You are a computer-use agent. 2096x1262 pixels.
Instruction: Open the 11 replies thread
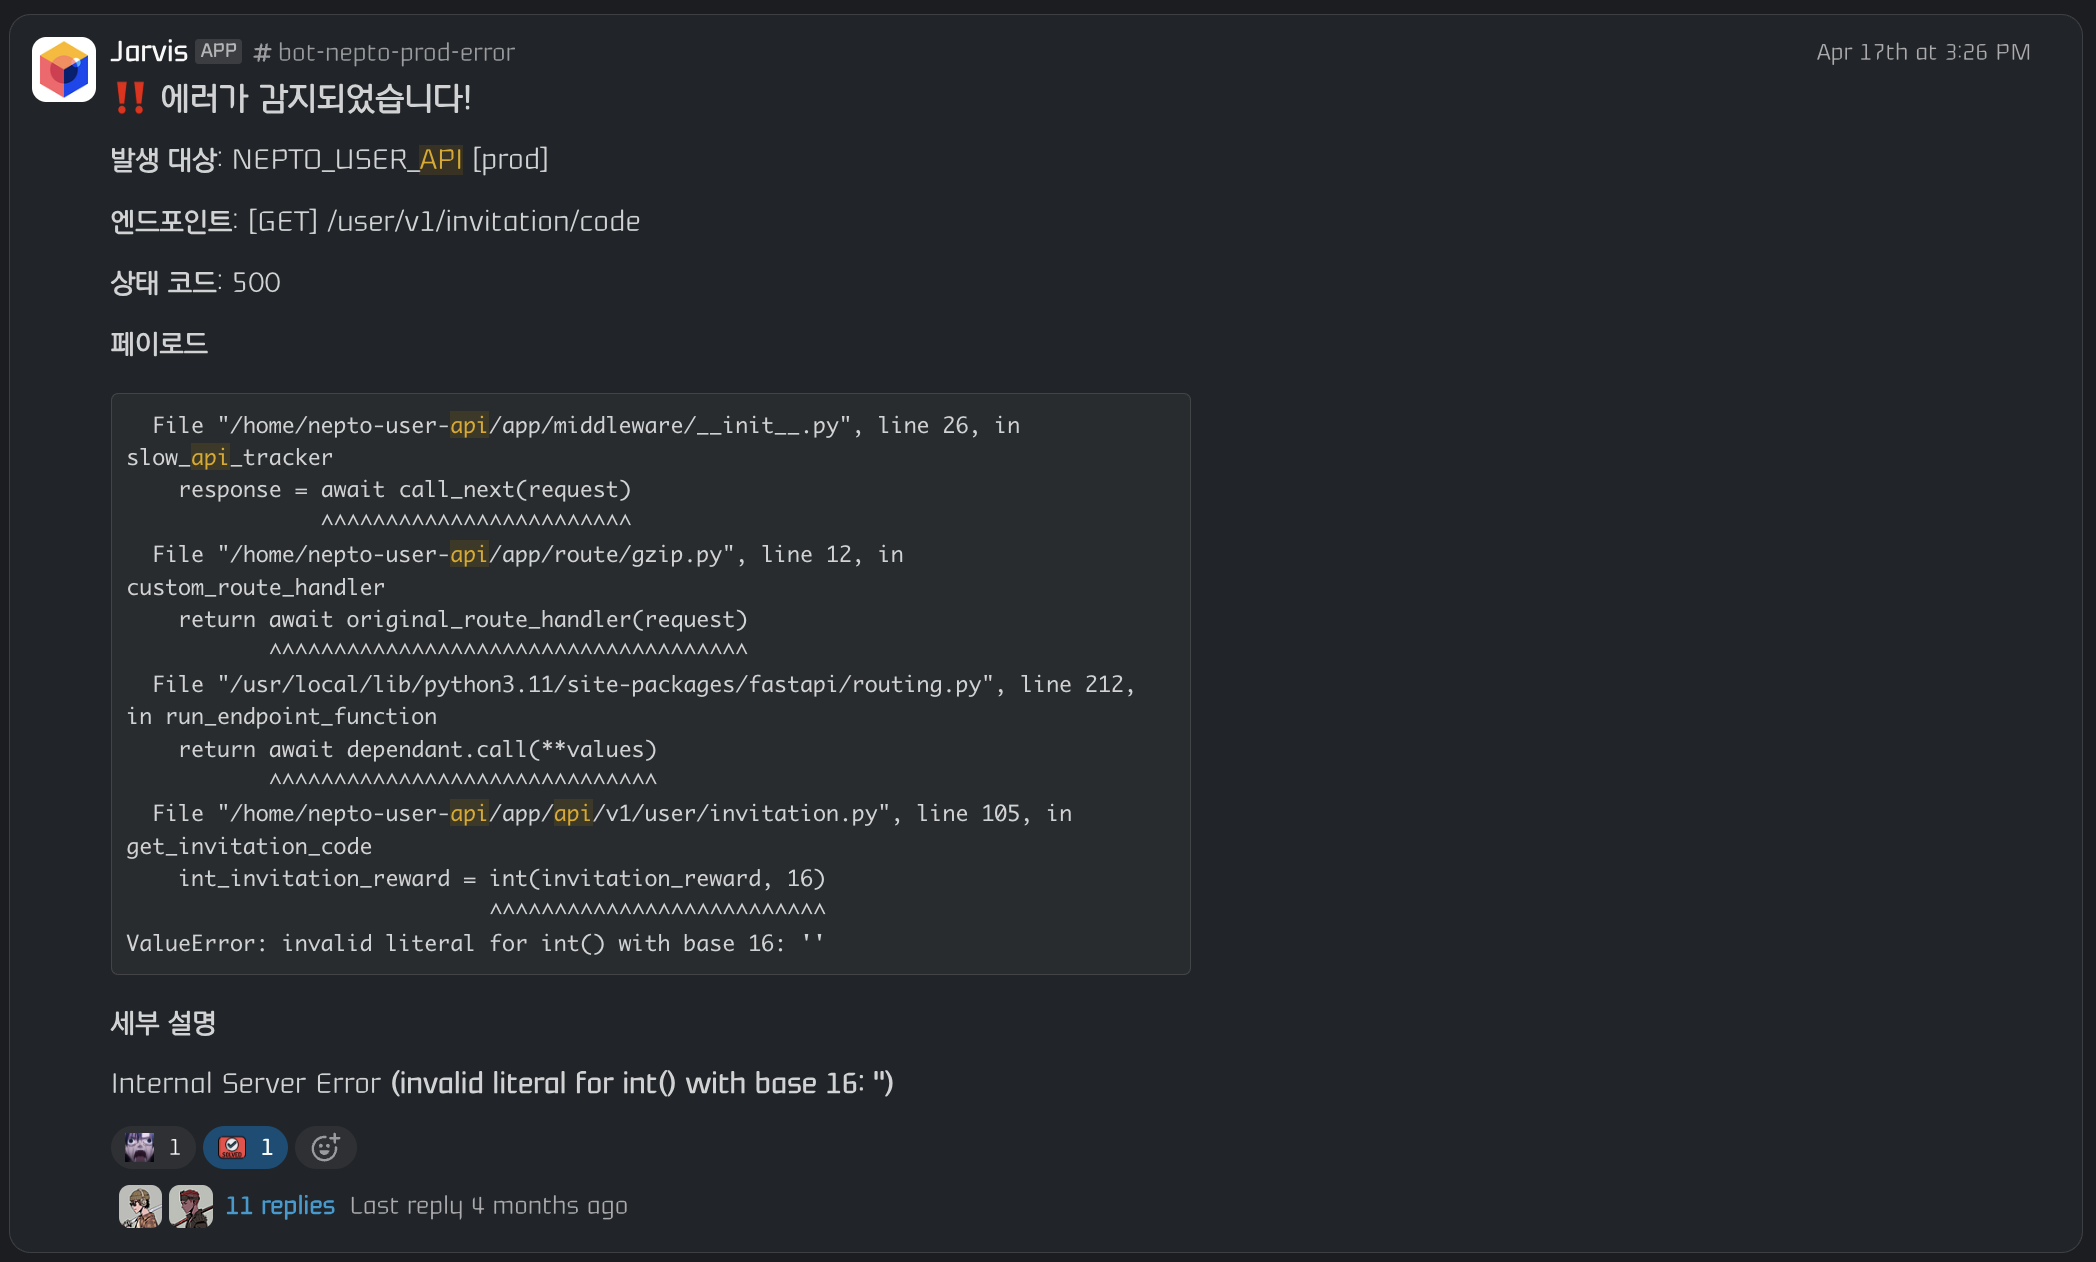click(x=280, y=1206)
